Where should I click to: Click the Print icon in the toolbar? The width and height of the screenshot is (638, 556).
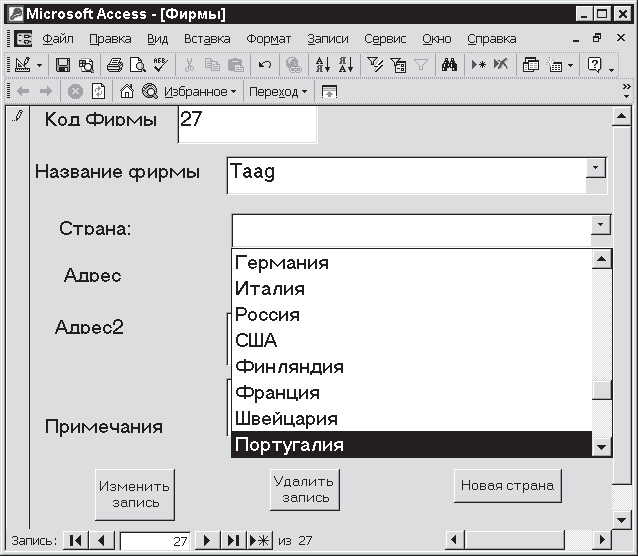115,65
